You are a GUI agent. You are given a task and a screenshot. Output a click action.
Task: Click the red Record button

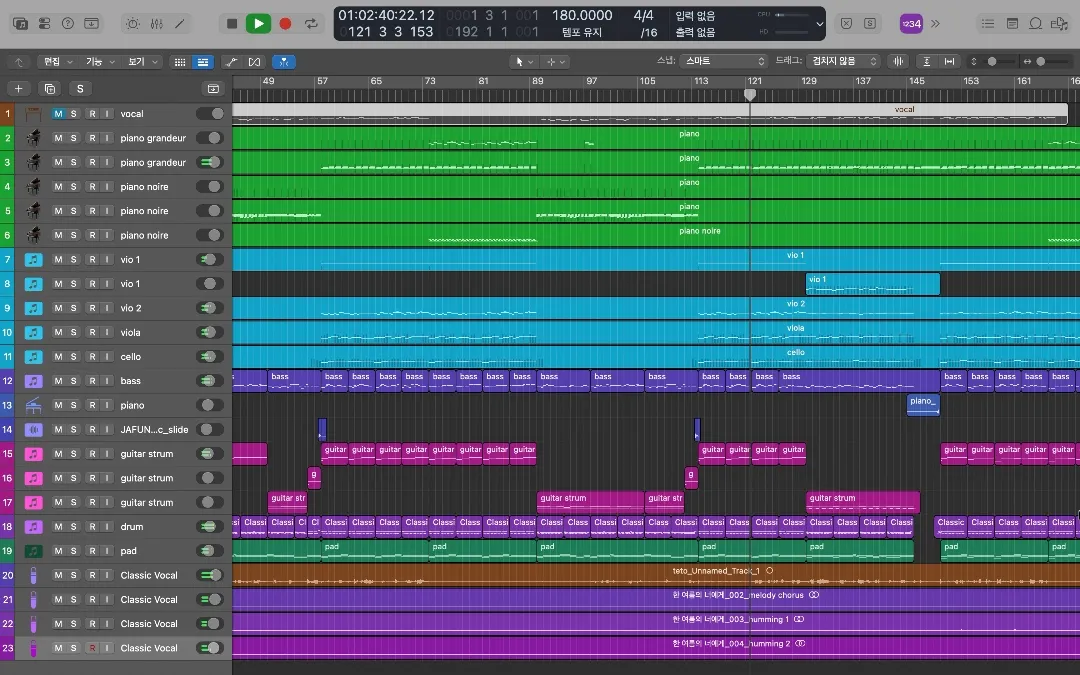pyautogui.click(x=285, y=23)
